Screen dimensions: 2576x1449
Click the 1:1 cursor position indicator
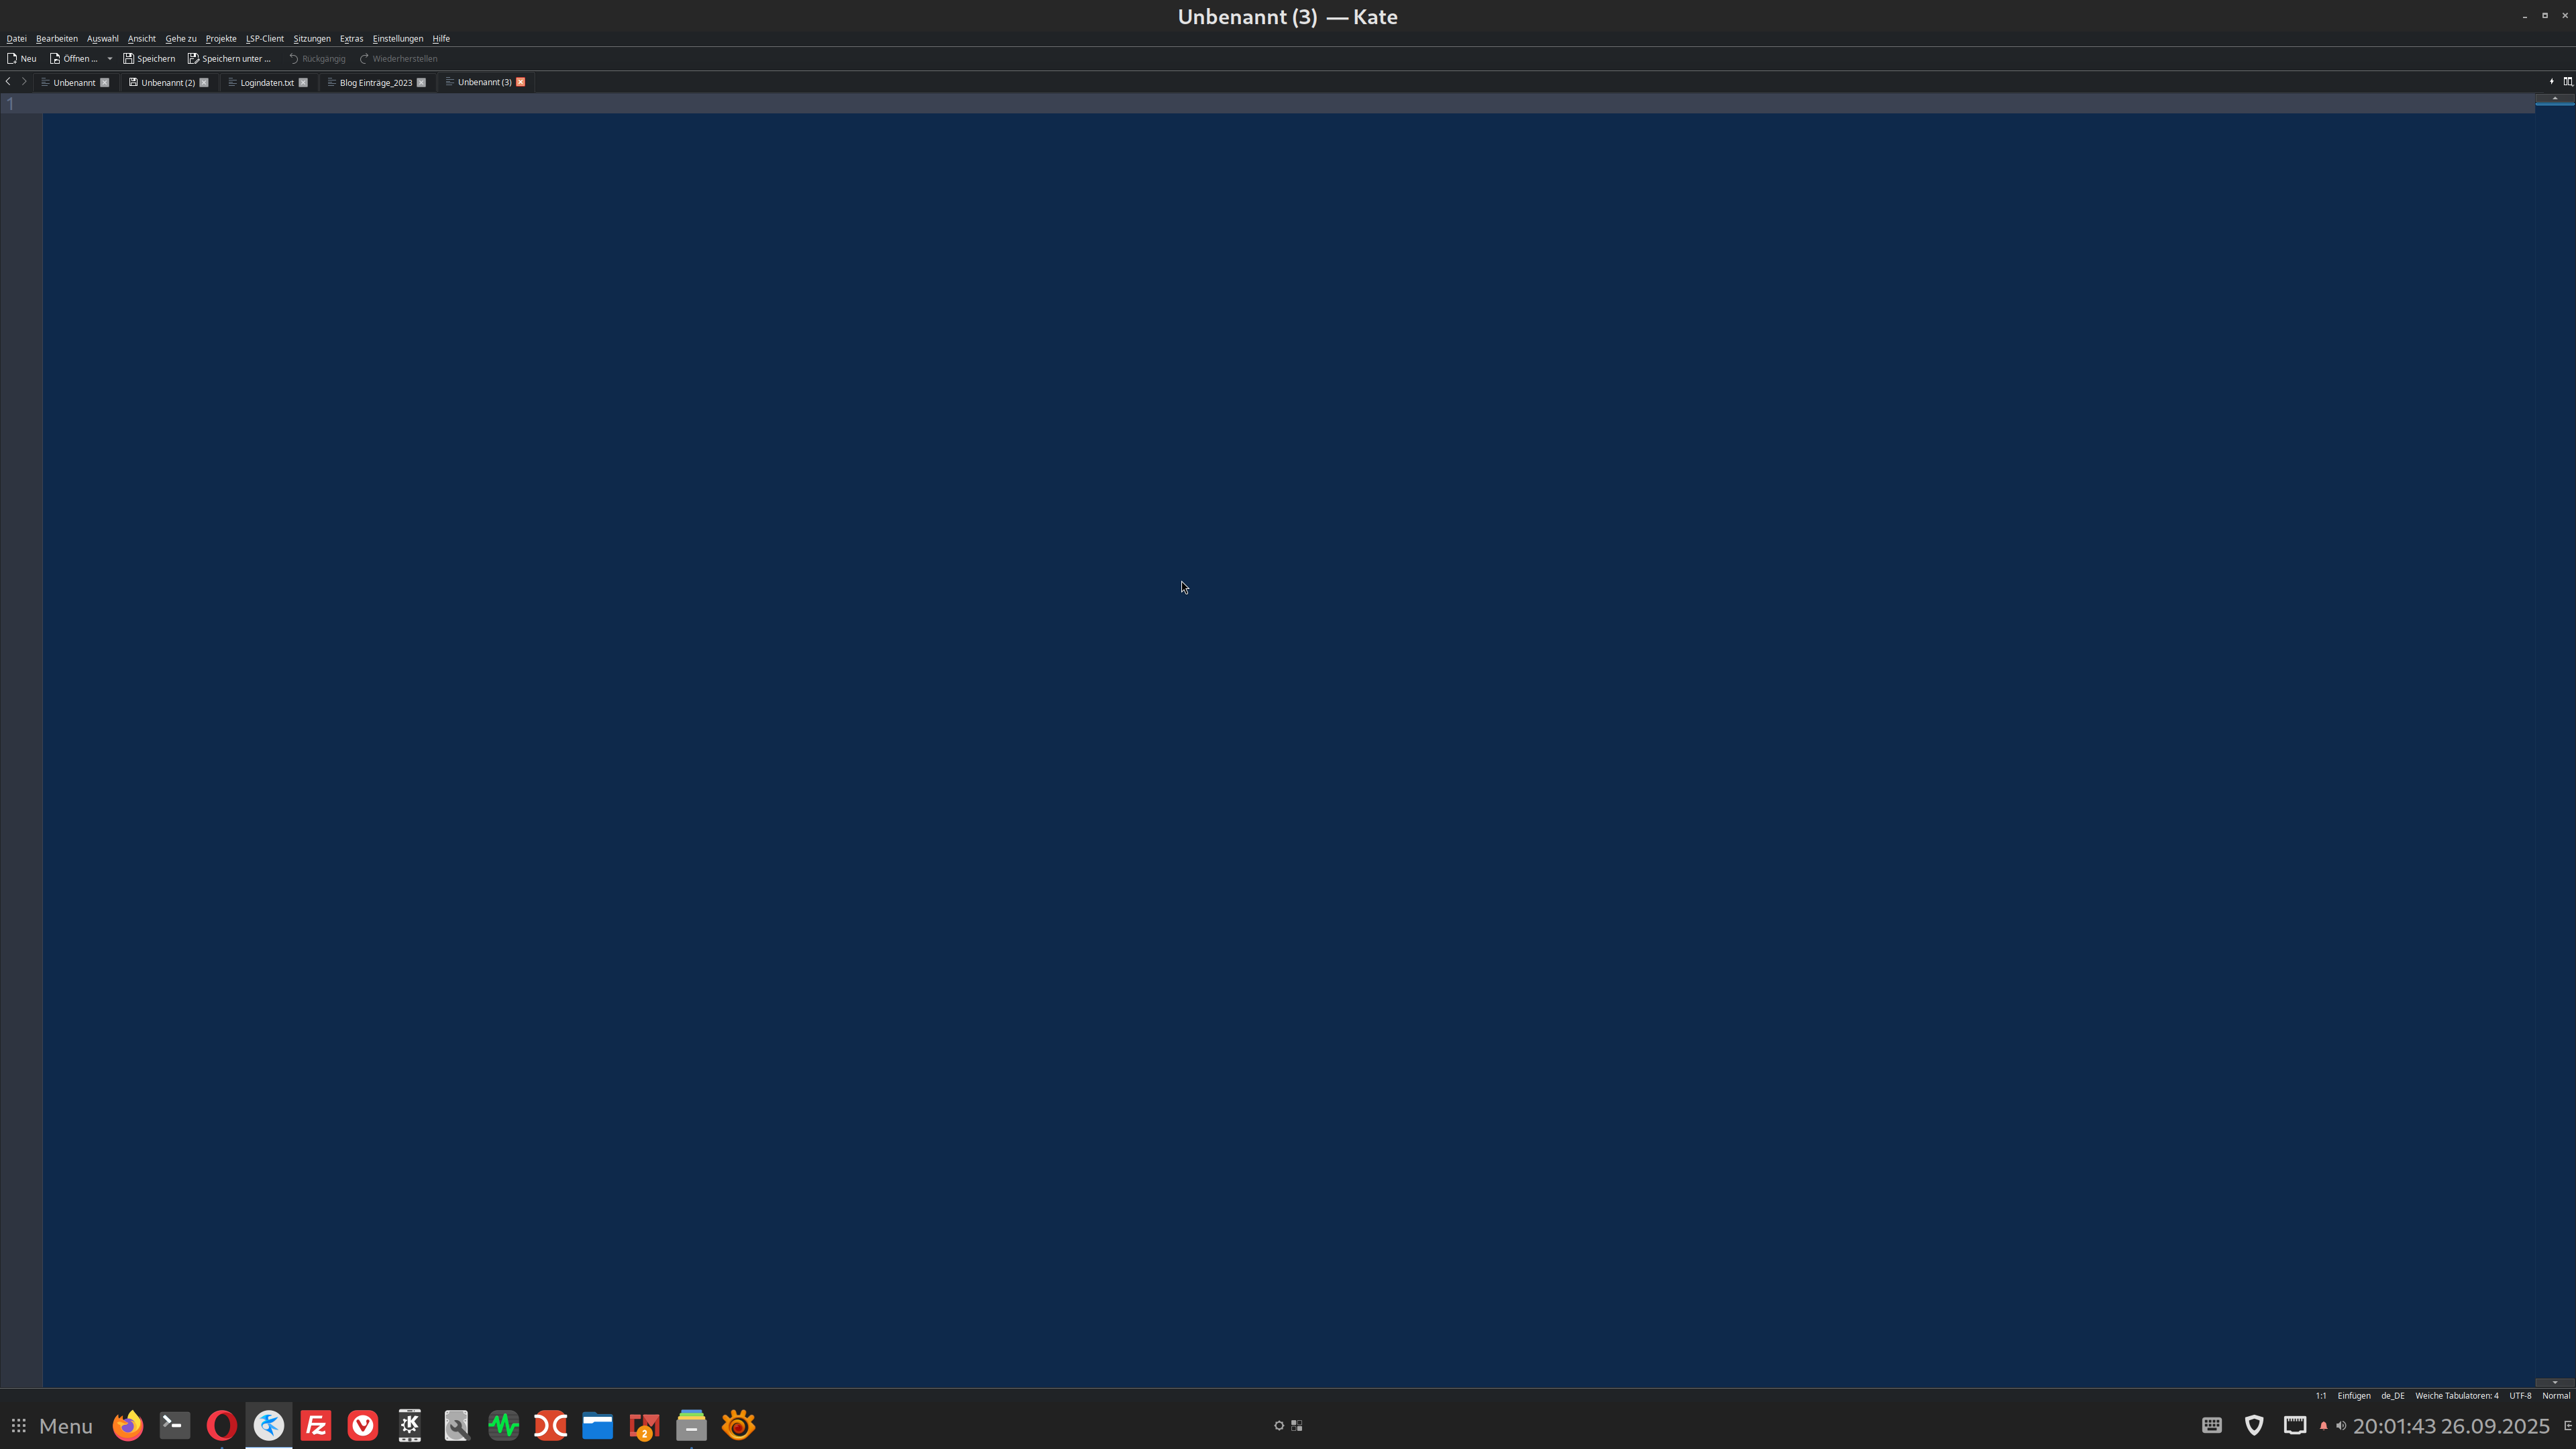pyautogui.click(x=2320, y=1395)
